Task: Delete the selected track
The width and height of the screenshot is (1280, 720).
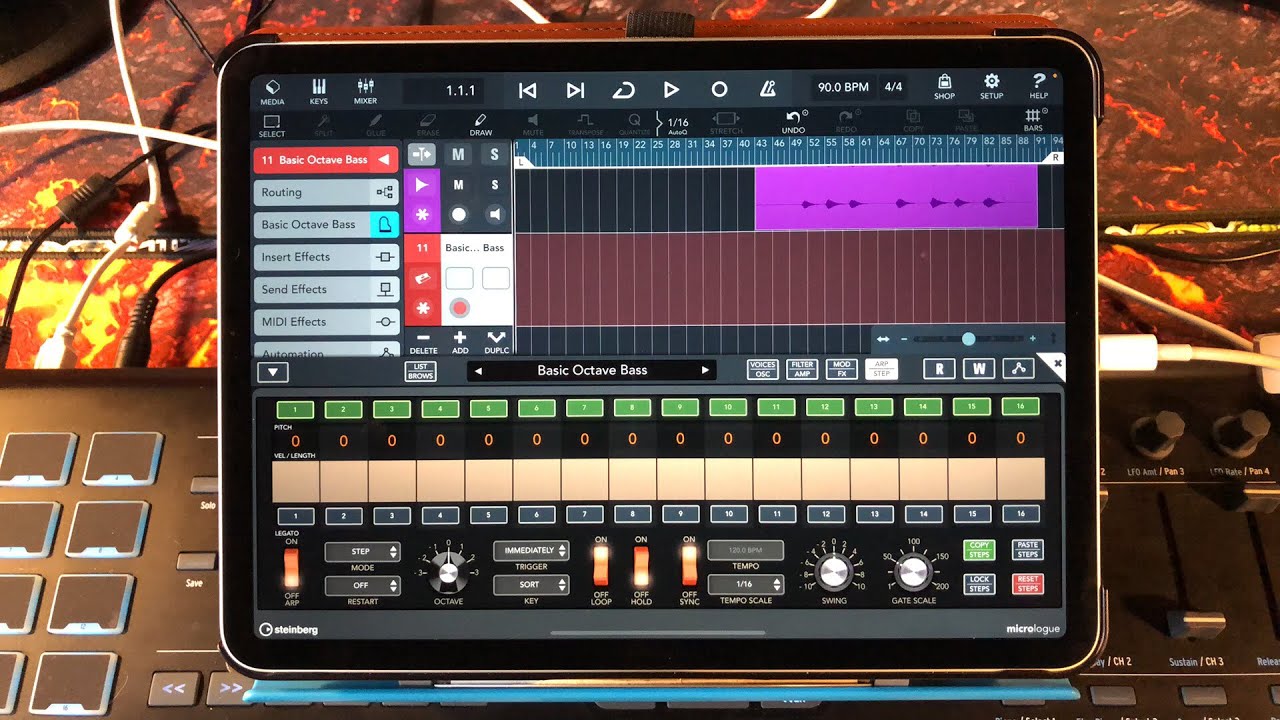Action: [x=424, y=342]
